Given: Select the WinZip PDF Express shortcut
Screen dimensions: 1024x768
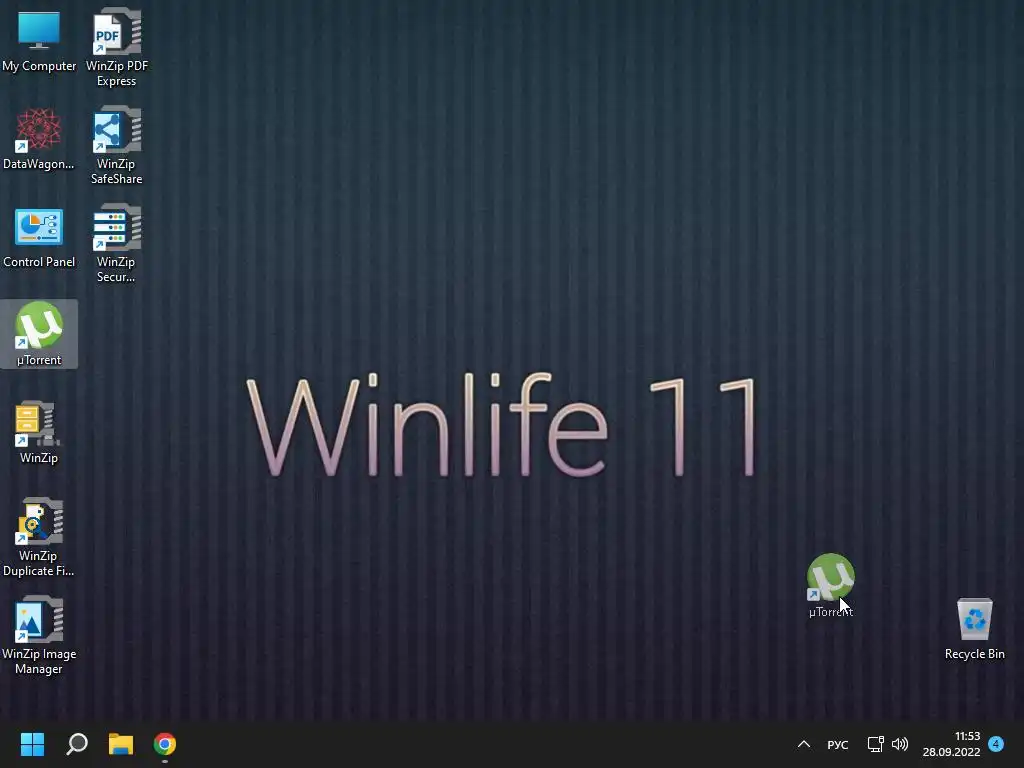Looking at the screenshot, I should click(x=116, y=47).
